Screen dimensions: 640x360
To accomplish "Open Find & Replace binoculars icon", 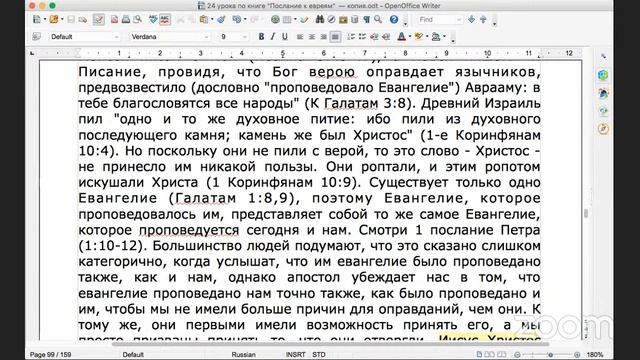I will pos(320,19).
